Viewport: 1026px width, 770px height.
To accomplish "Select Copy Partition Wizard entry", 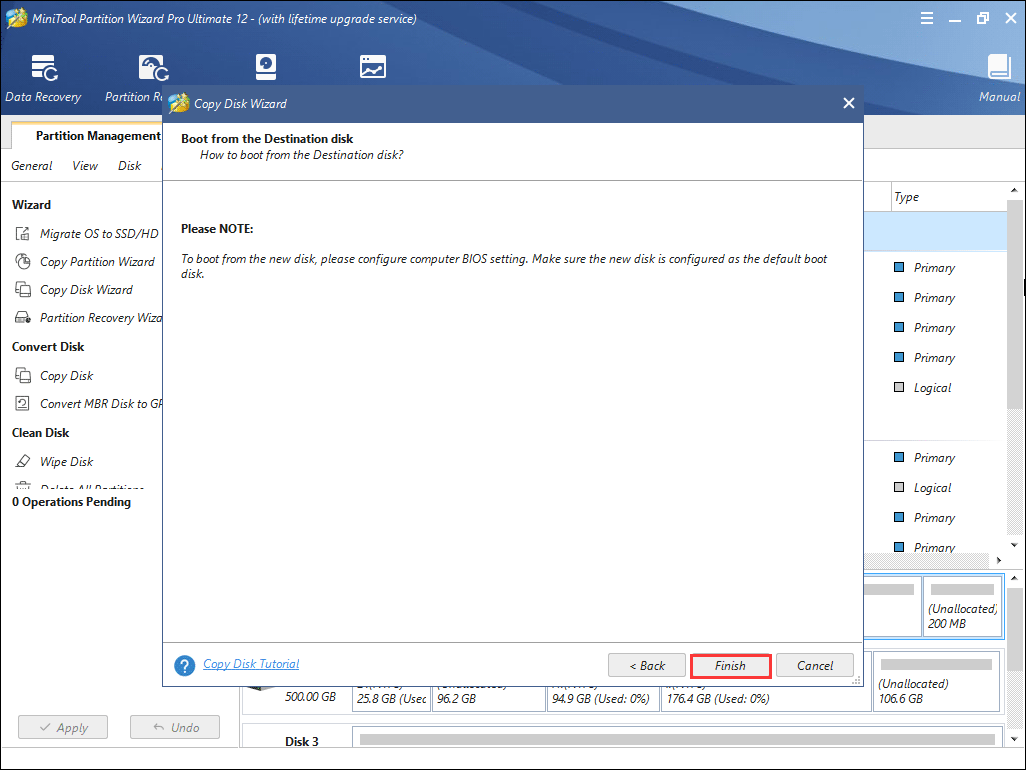I will (x=97, y=262).
